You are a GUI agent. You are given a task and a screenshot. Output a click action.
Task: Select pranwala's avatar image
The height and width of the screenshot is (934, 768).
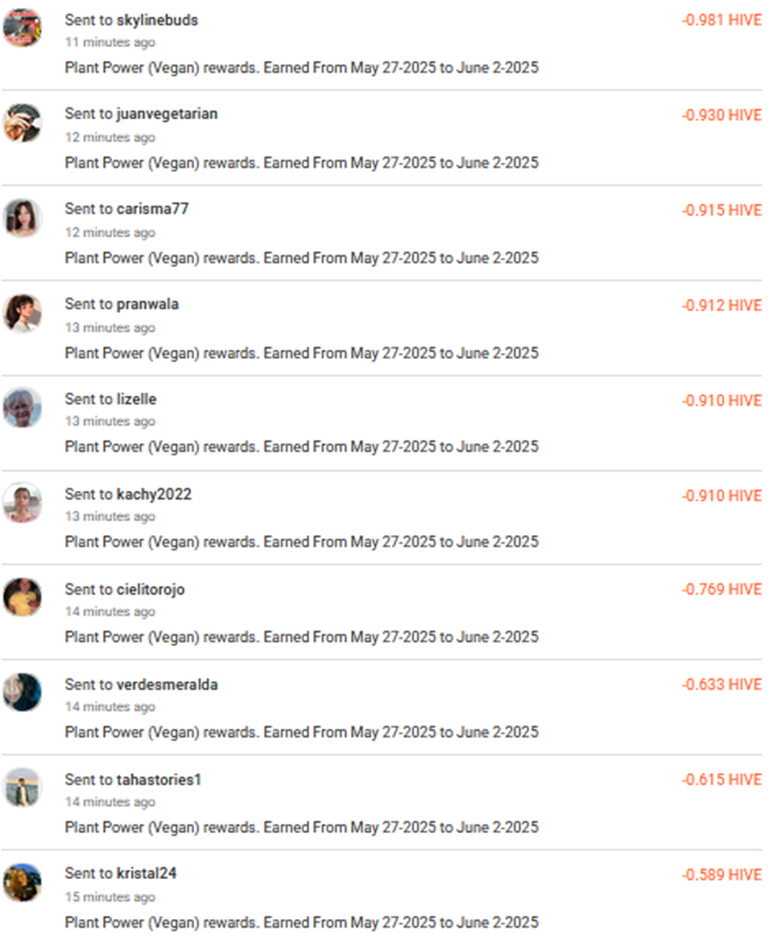pos(22,313)
